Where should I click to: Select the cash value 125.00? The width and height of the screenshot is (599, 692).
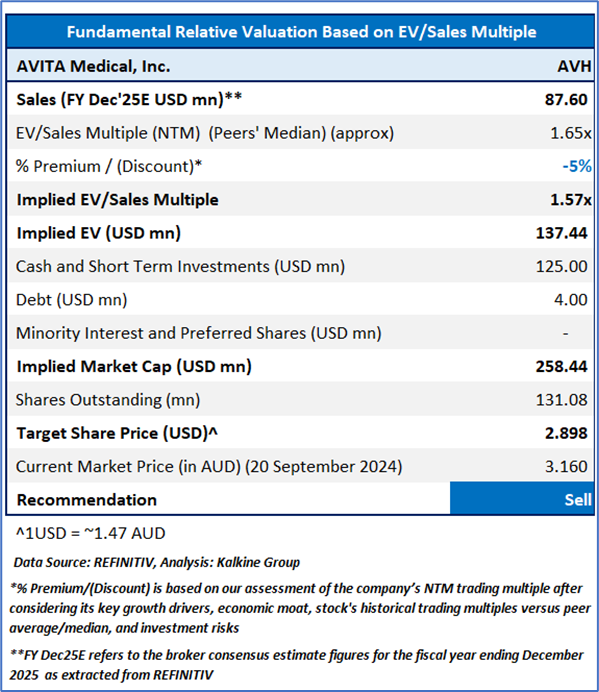tap(561, 267)
